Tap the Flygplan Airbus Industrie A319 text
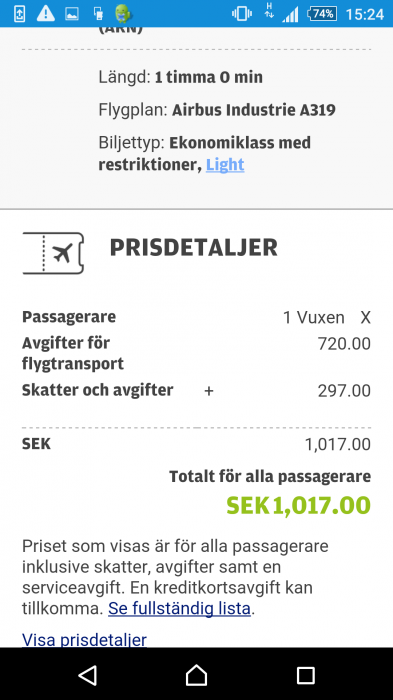 (217, 110)
